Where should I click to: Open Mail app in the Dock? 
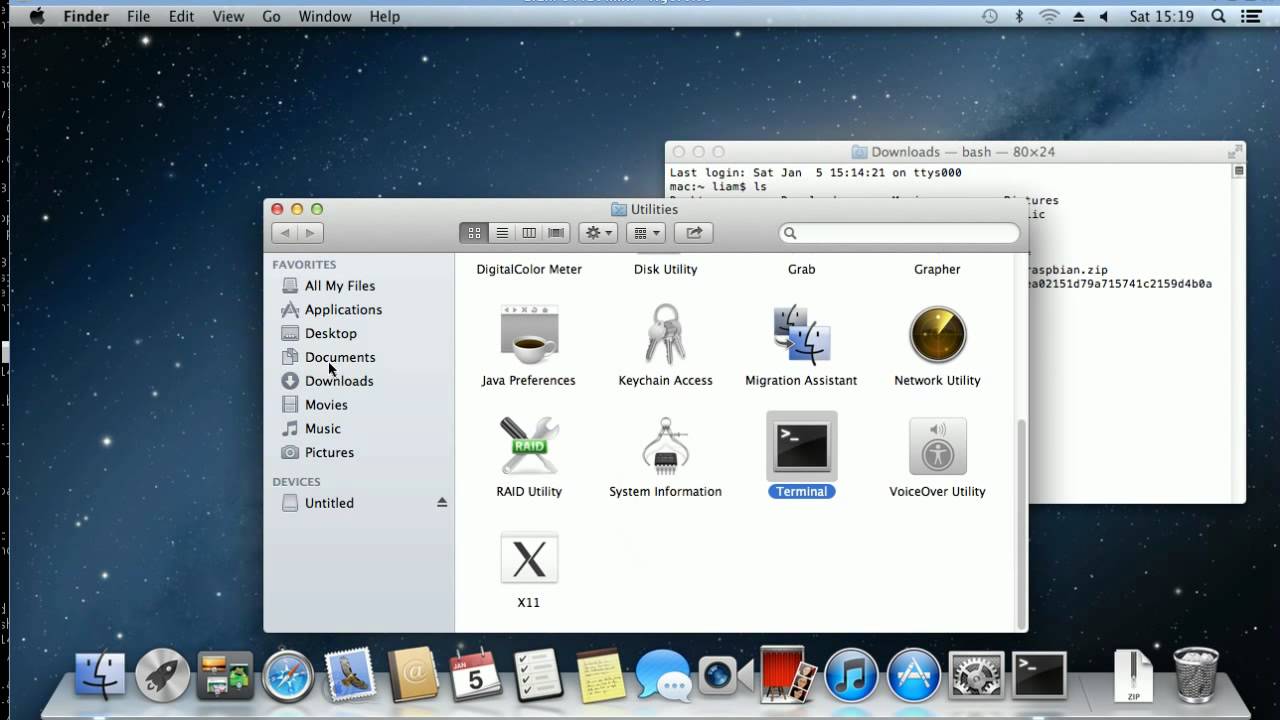[350, 676]
